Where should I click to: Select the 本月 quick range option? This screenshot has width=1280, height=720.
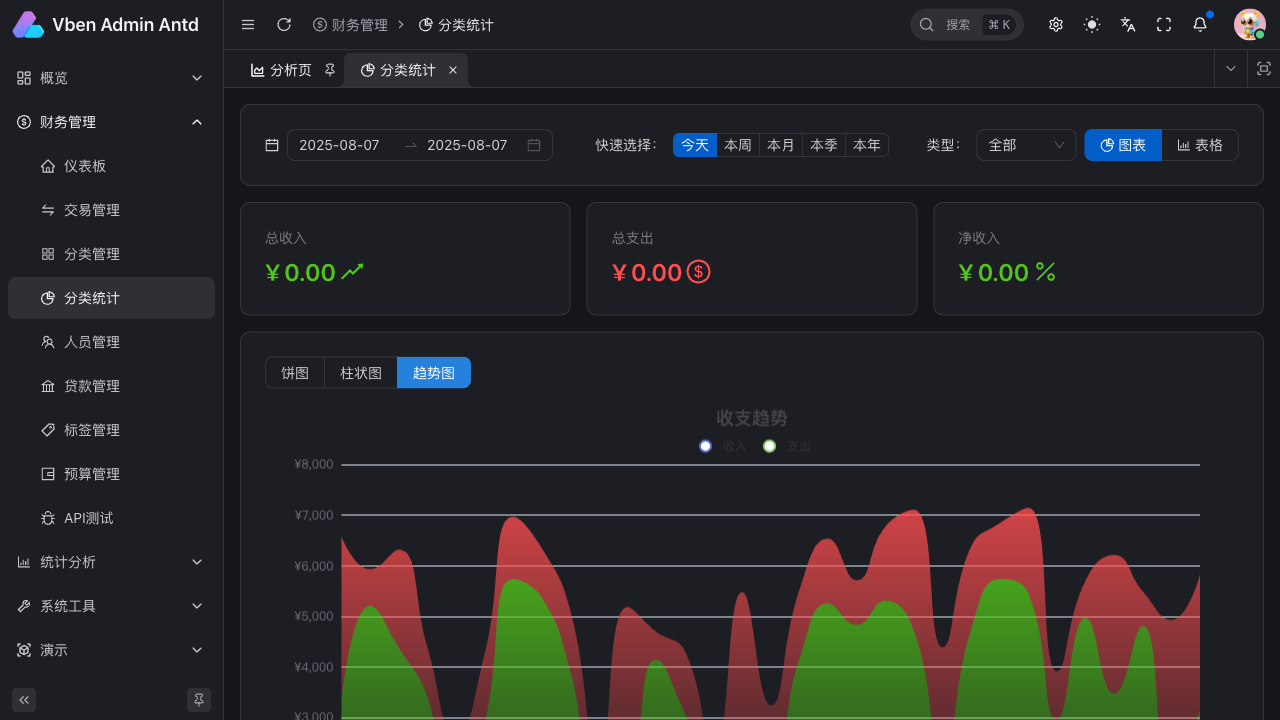tap(780, 145)
